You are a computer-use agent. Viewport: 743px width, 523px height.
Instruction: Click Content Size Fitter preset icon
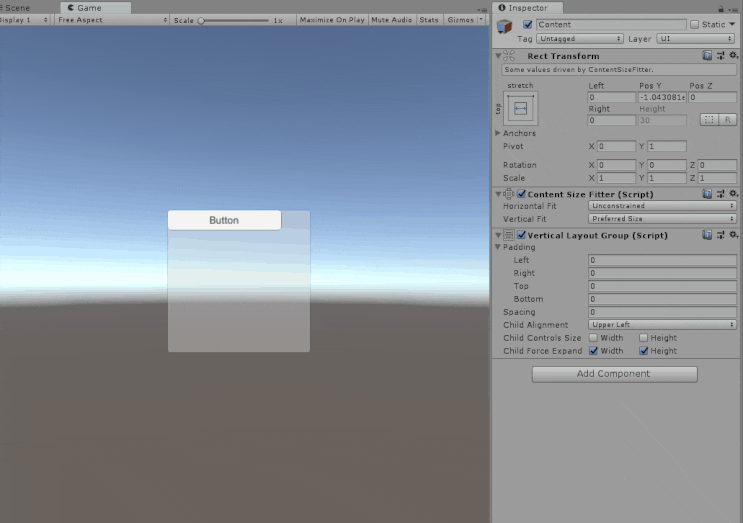[720, 194]
